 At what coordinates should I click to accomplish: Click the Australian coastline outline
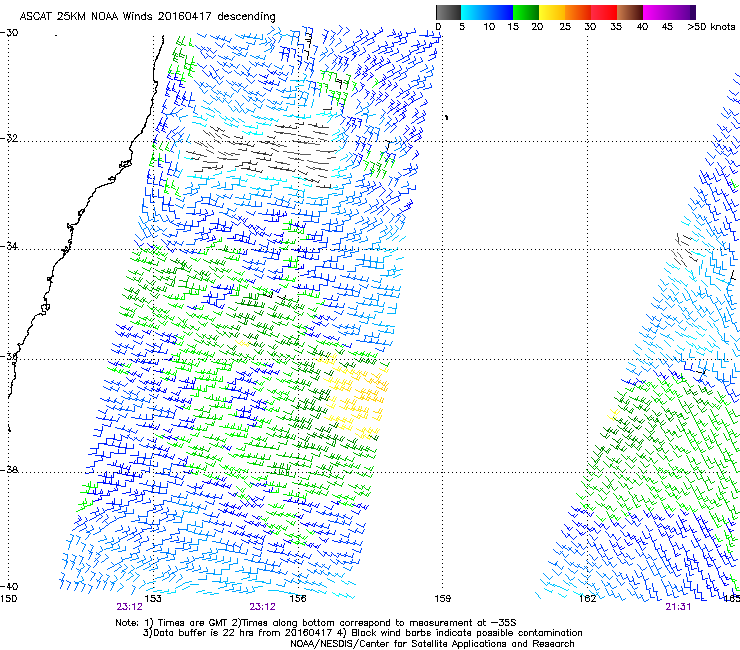85,217
